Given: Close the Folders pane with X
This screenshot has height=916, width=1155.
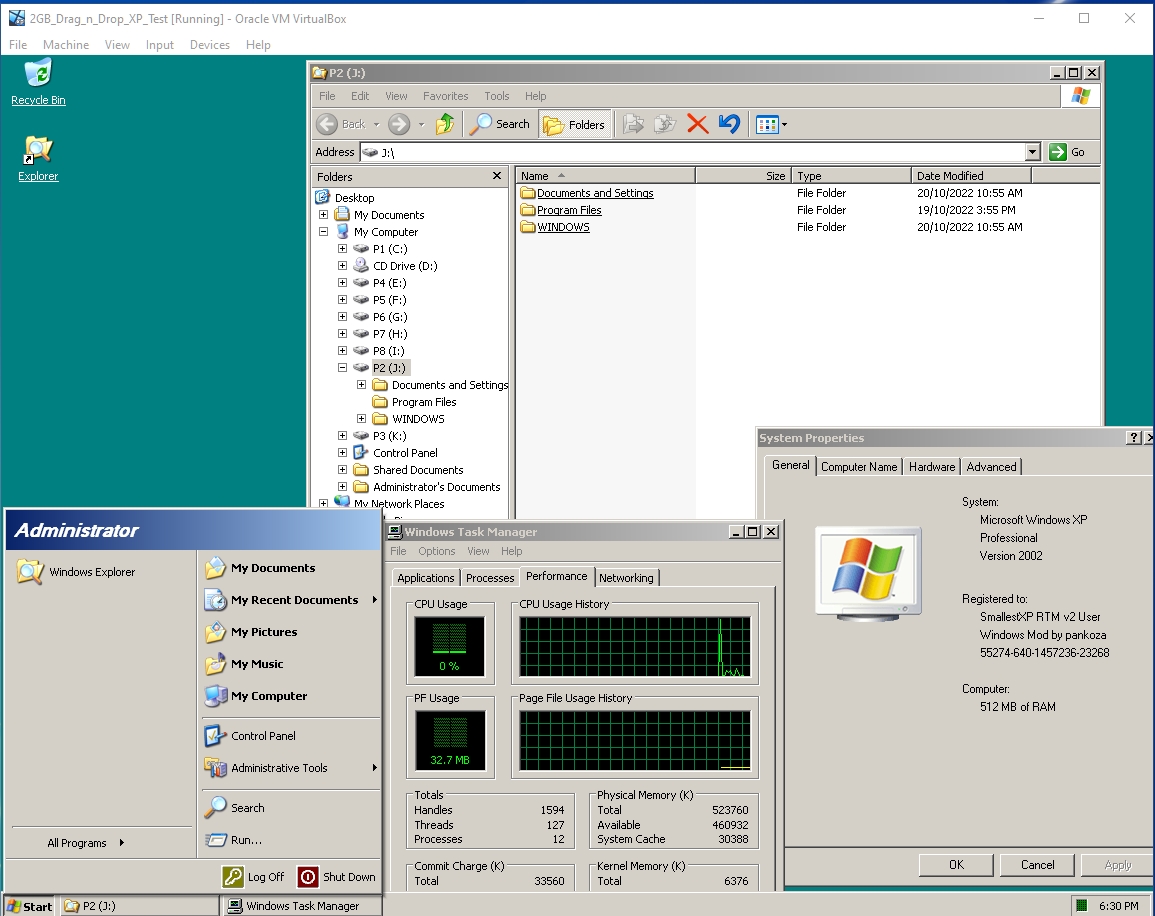Looking at the screenshot, I should pyautogui.click(x=496, y=176).
